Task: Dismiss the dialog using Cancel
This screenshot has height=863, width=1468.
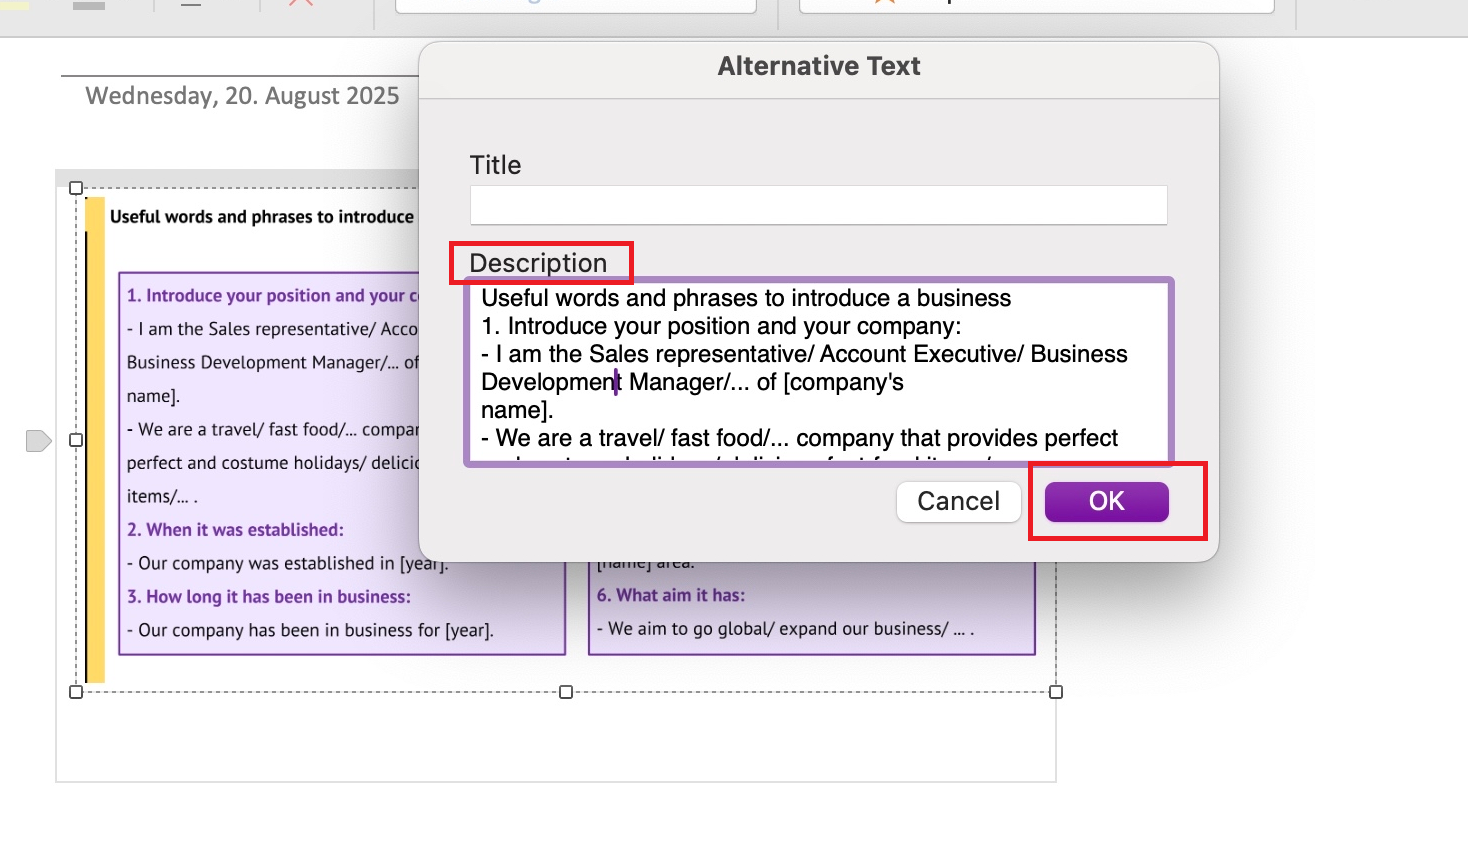Action: (958, 501)
